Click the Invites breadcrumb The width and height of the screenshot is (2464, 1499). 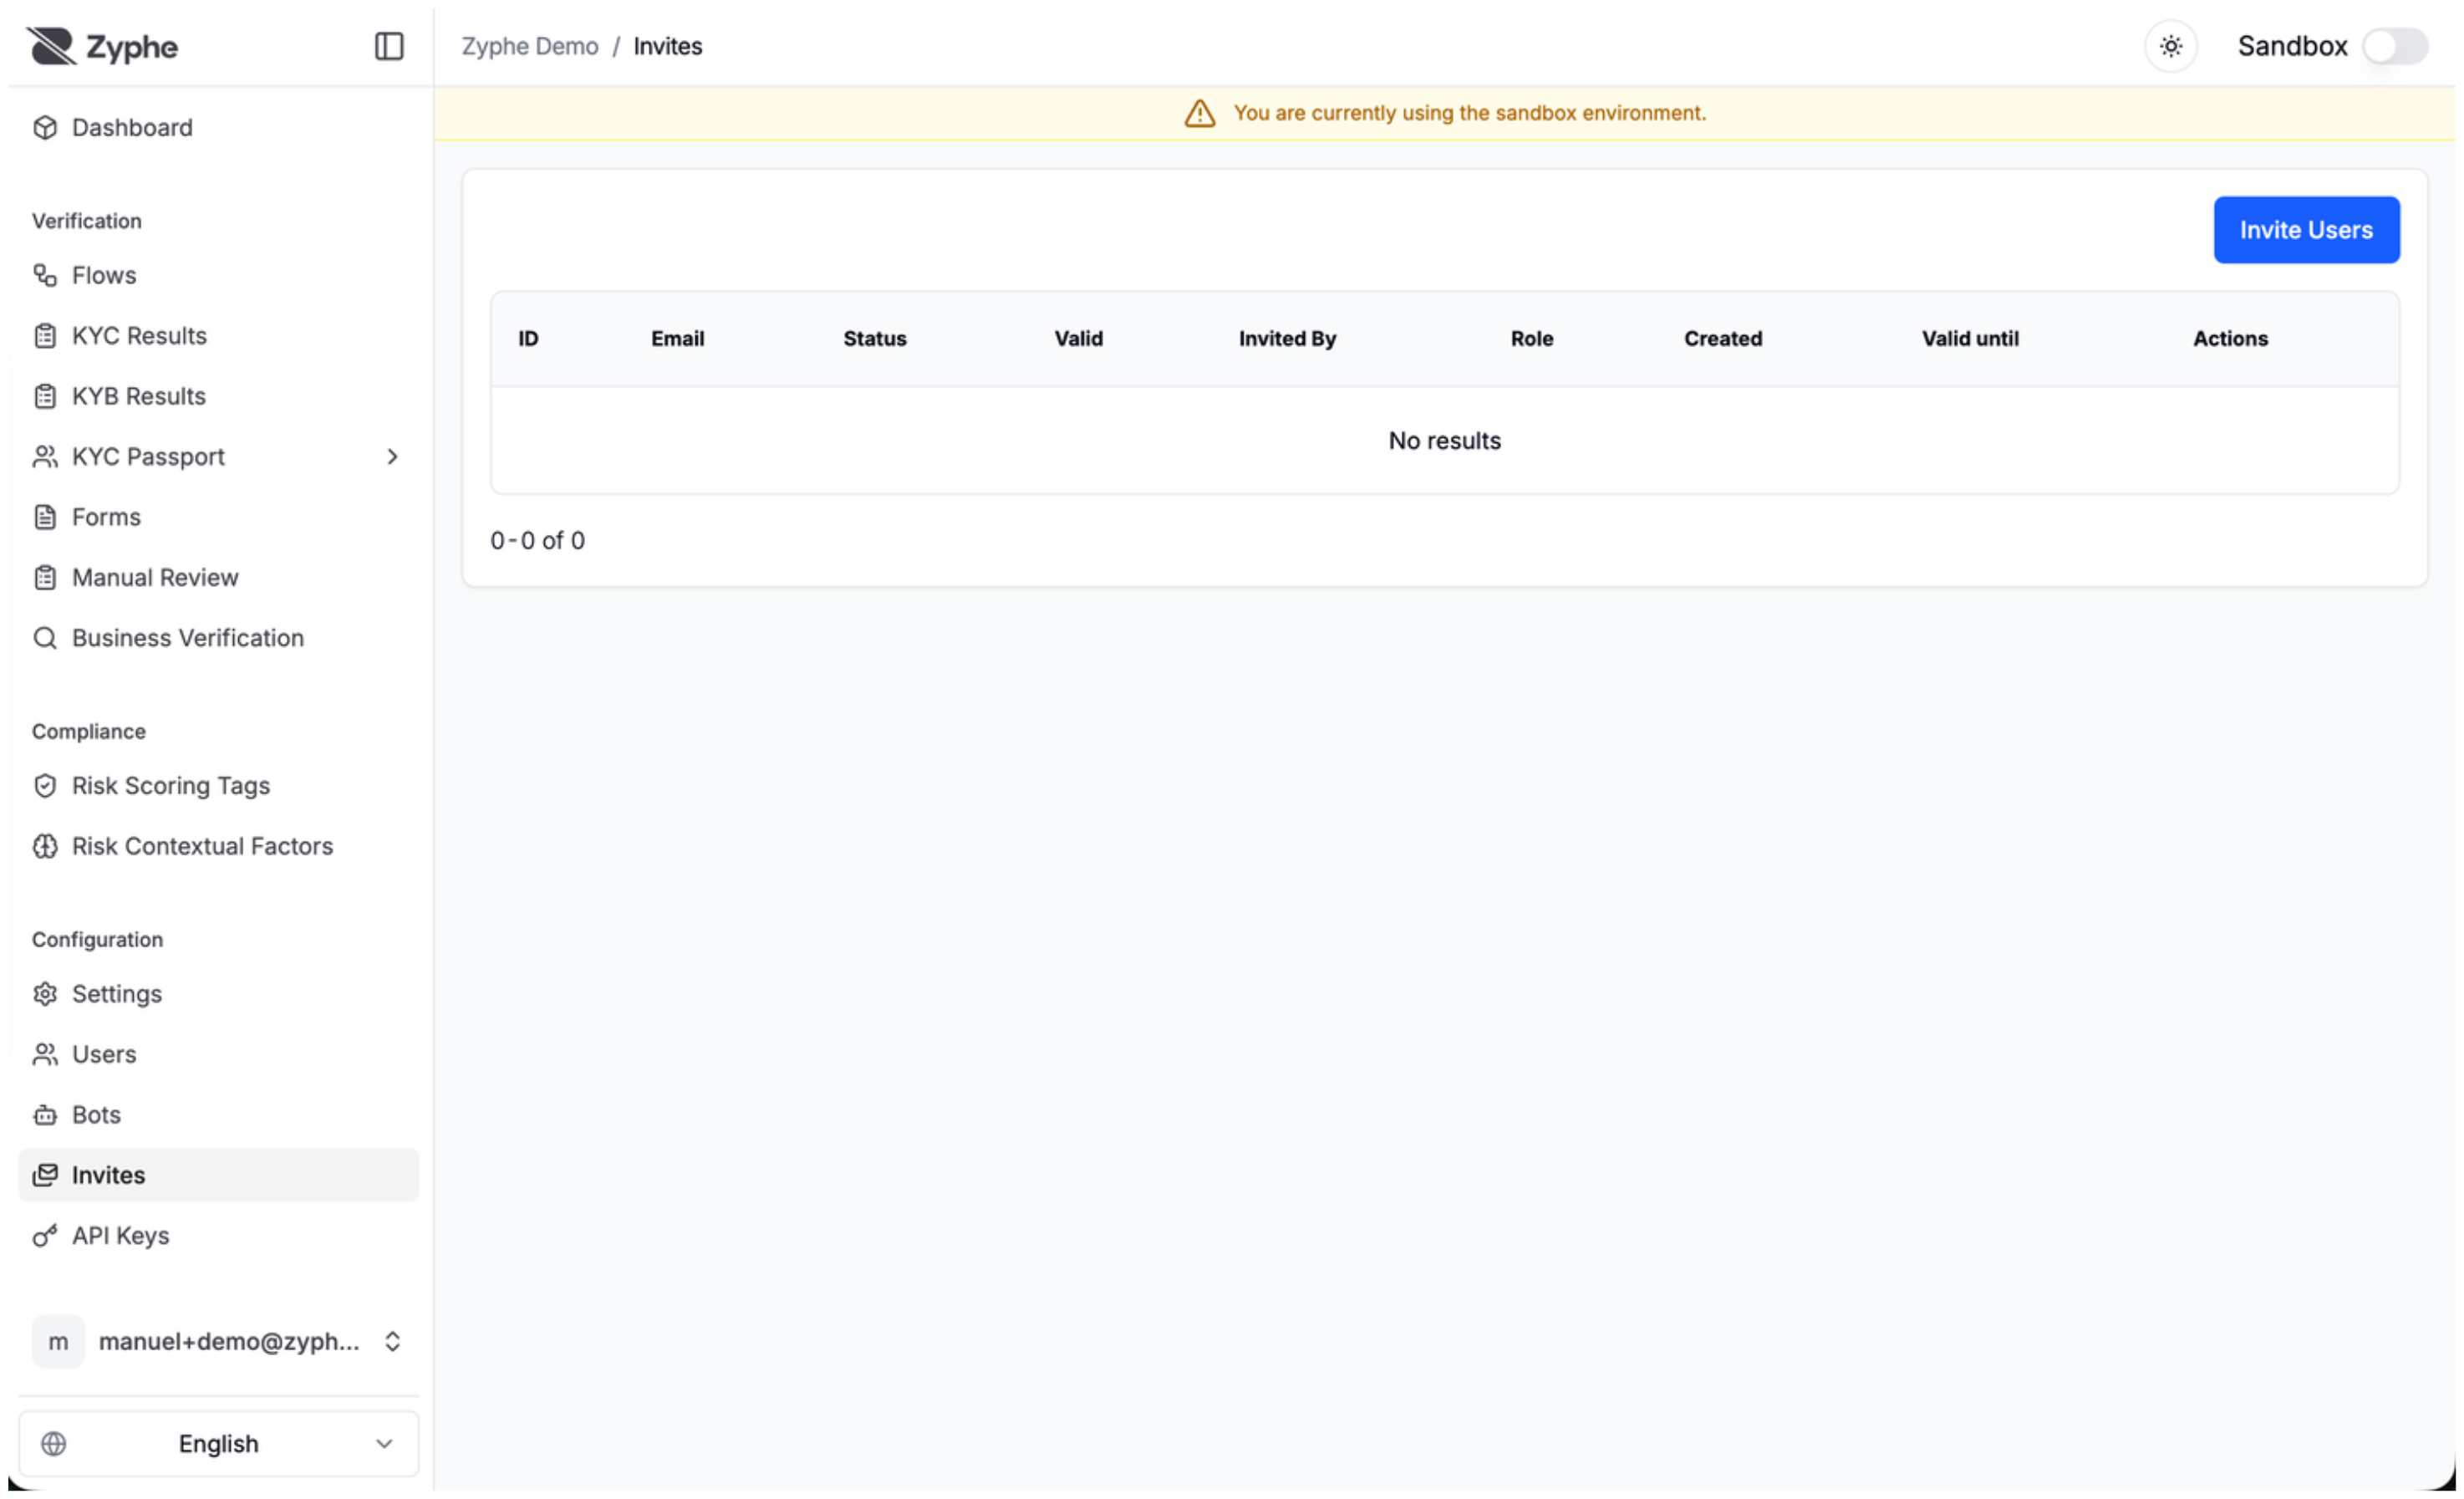668,46
